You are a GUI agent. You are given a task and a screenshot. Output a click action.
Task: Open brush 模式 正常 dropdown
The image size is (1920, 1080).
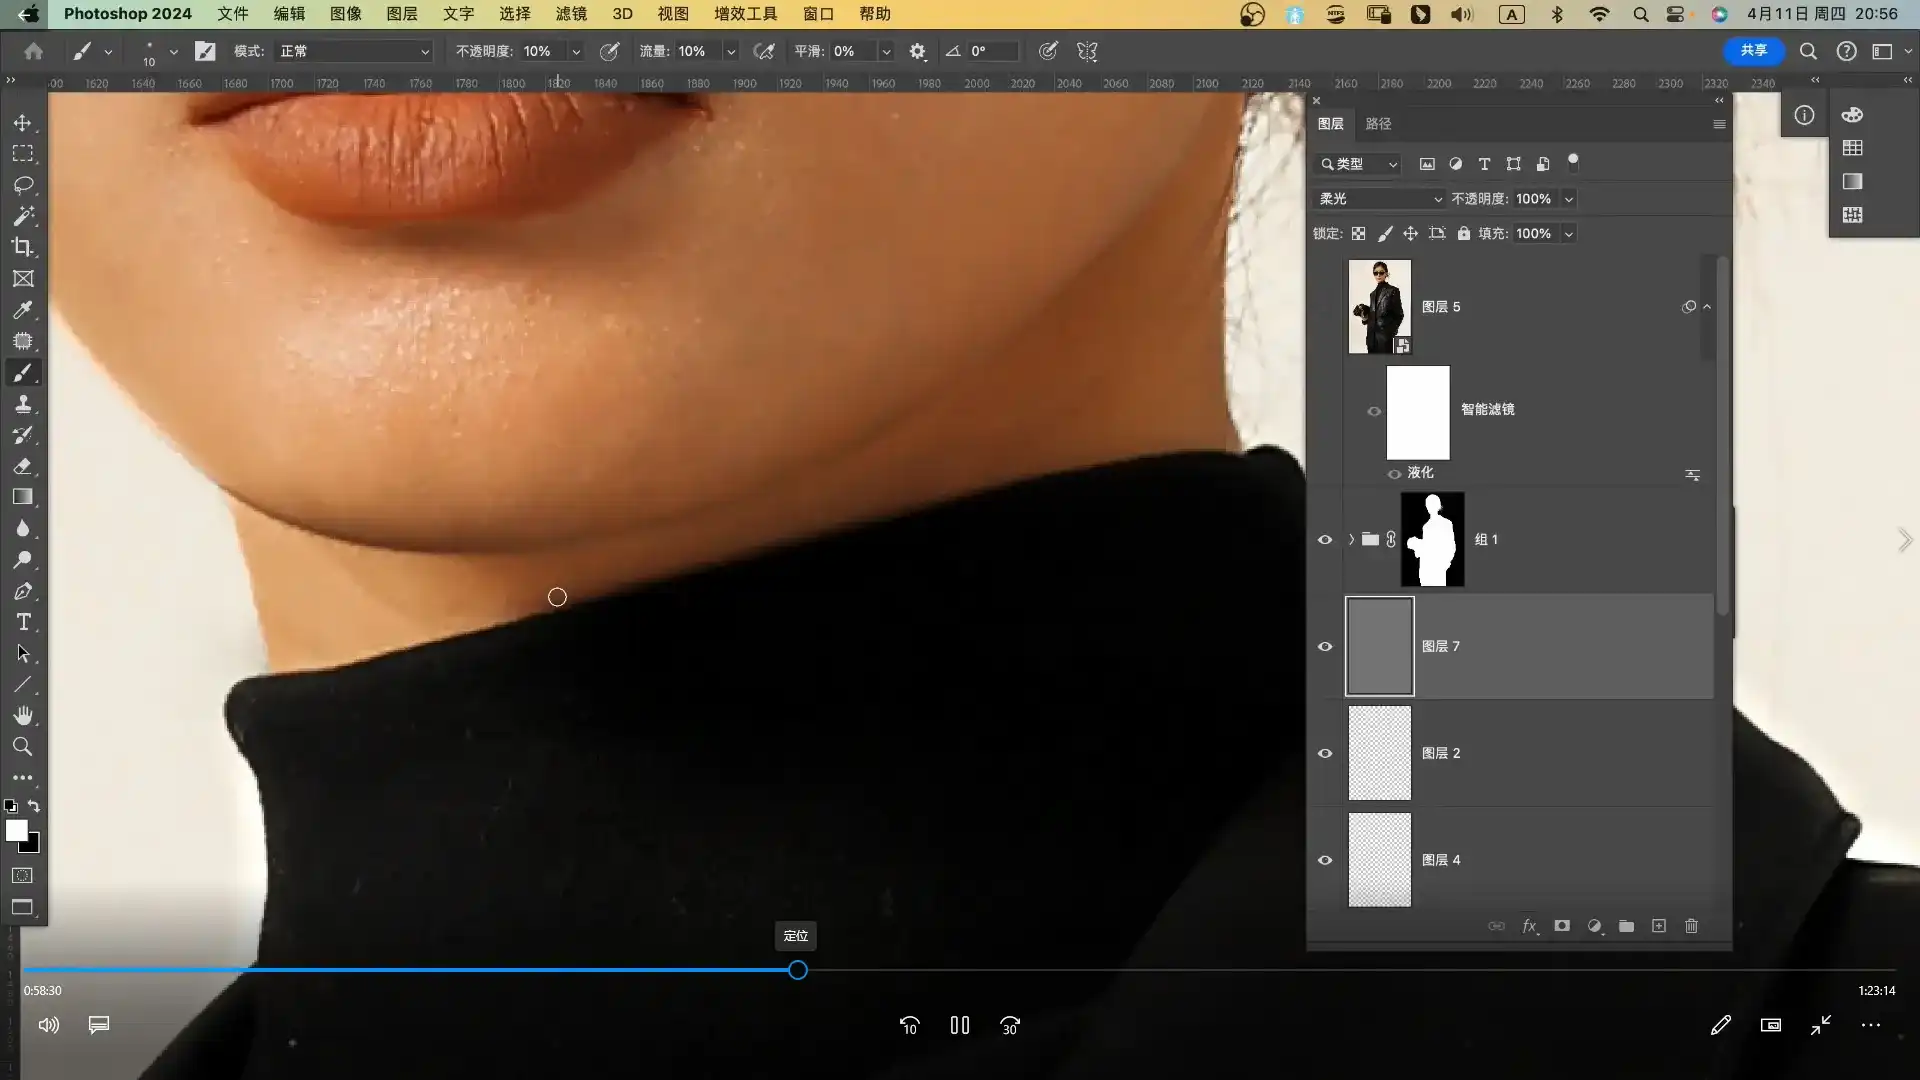(x=354, y=51)
